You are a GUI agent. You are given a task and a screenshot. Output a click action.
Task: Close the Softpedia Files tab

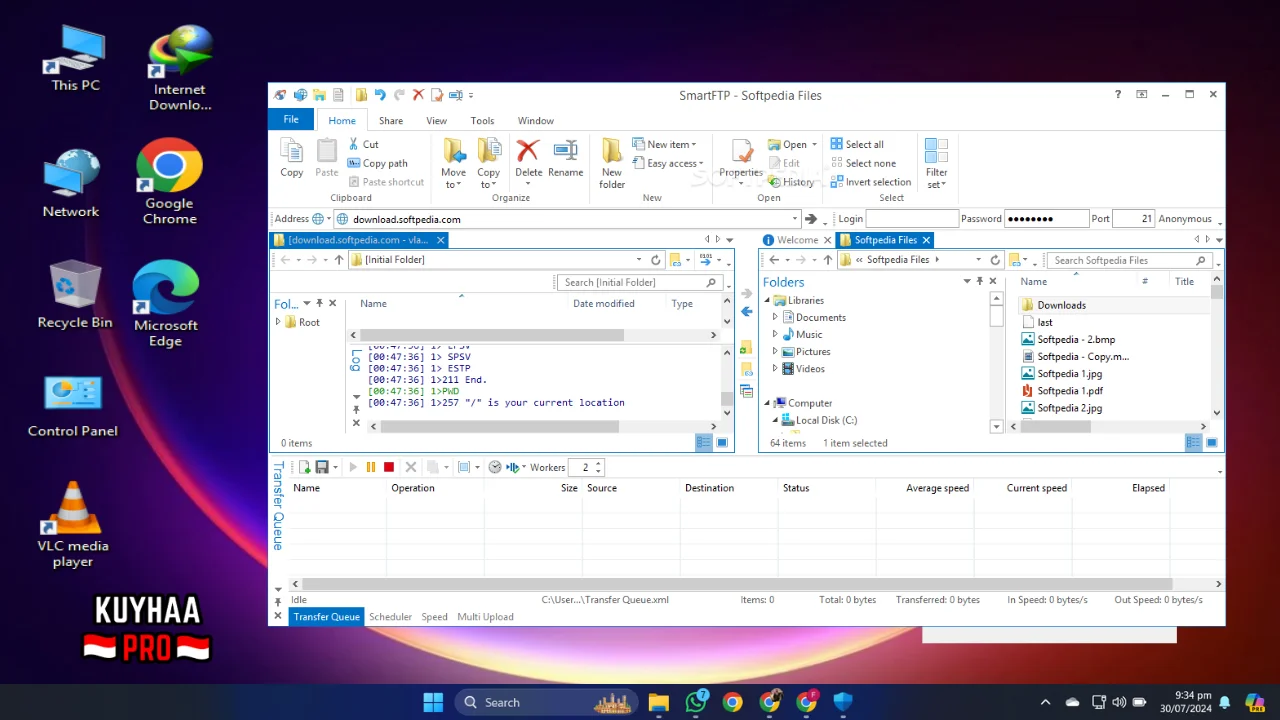[x=926, y=240]
